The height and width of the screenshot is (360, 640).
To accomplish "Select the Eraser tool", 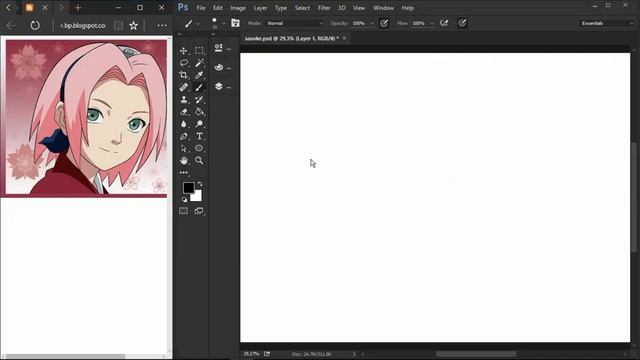I will coord(184,112).
